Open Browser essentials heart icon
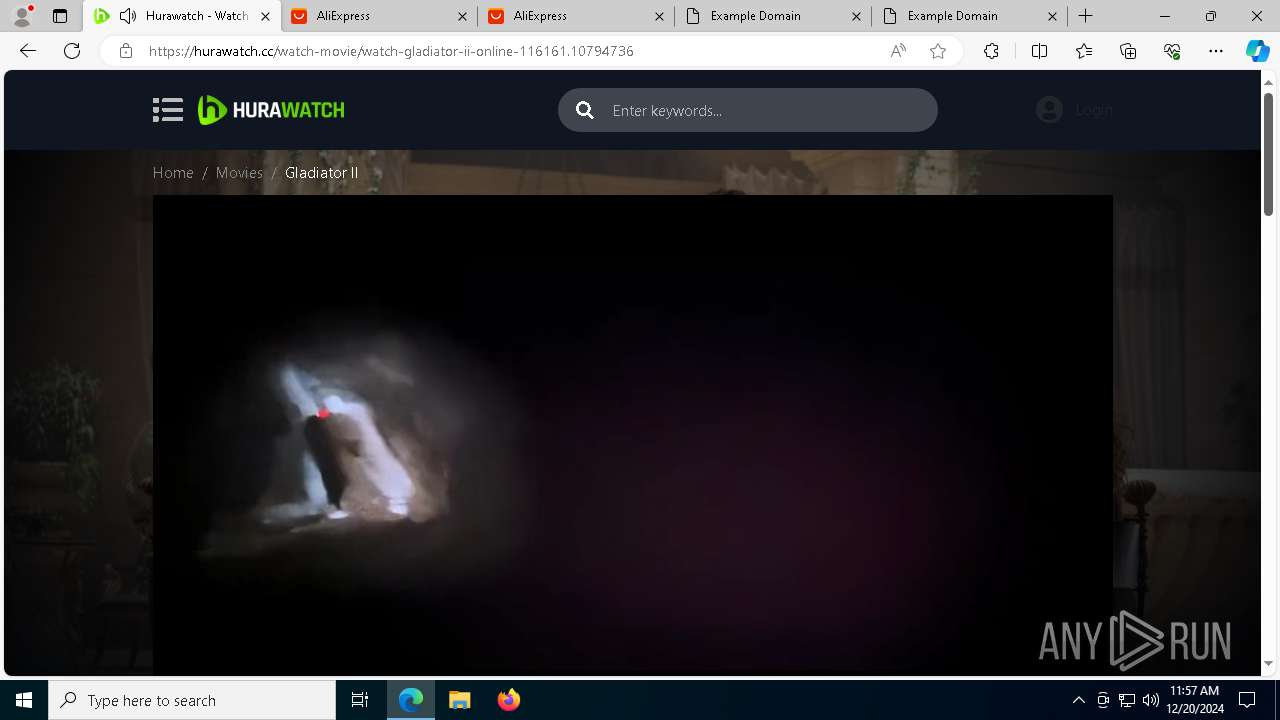 [x=1172, y=51]
